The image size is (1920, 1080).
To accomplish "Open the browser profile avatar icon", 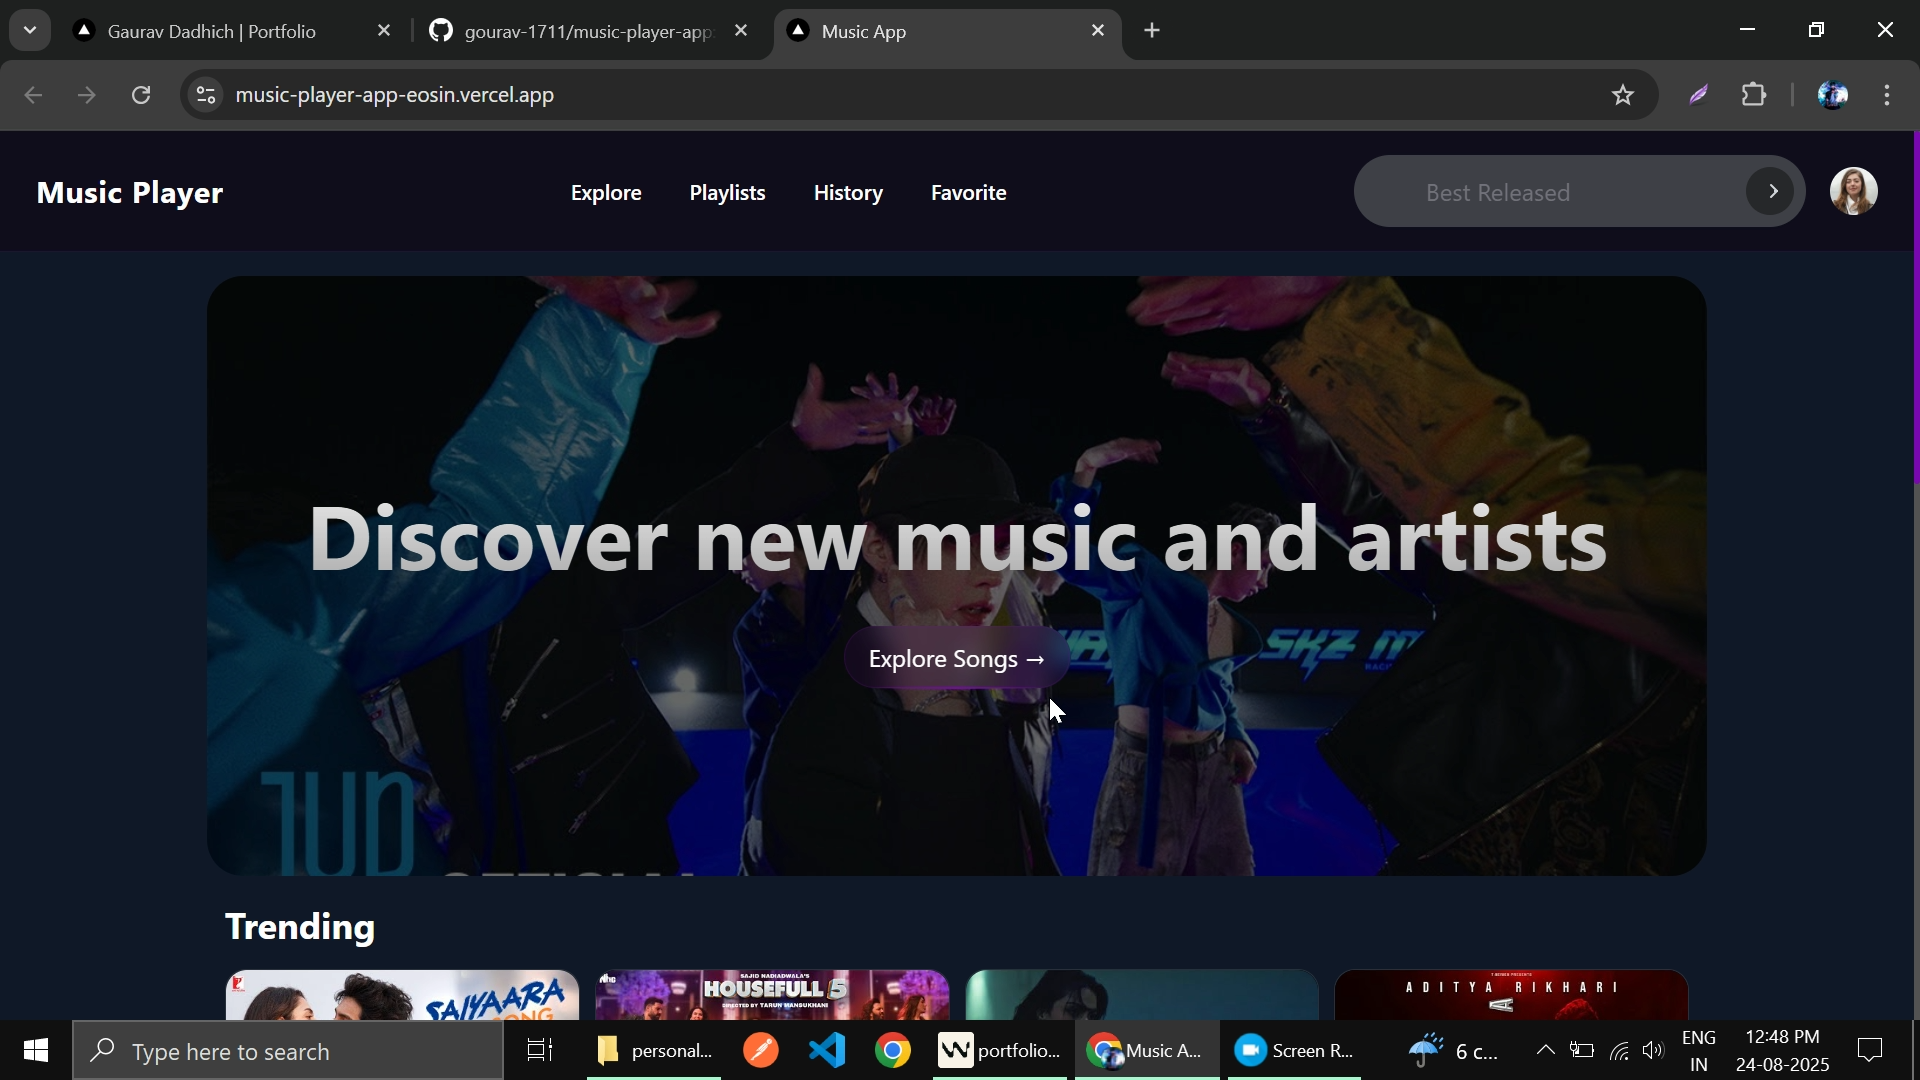I will 1834,94.
